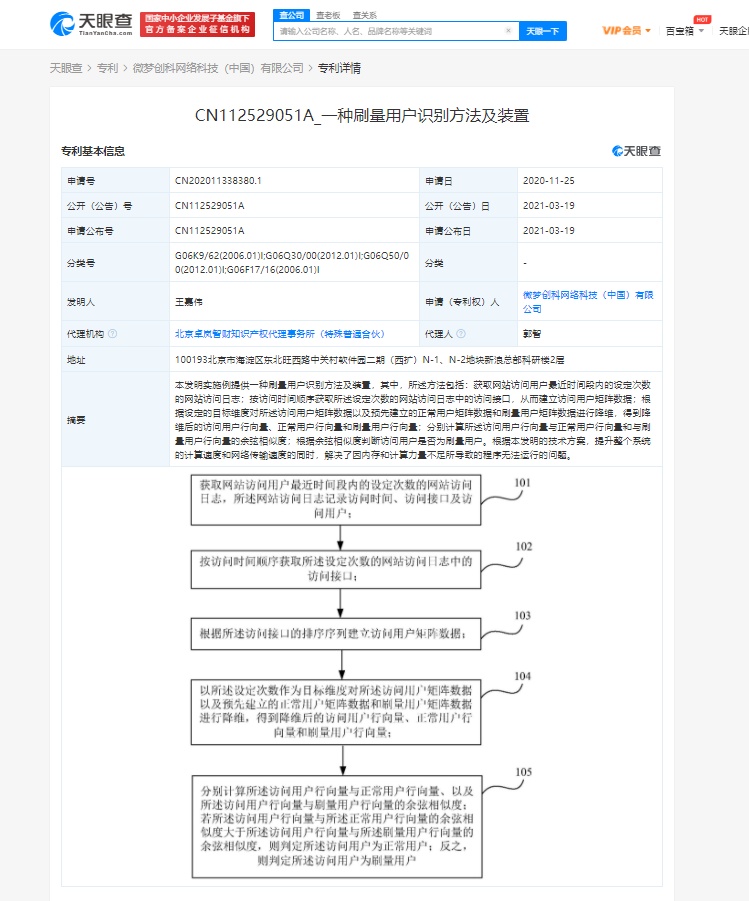This screenshot has width=749, height=901.
Task: Click application date 2020-11-25
Action: point(548,180)
